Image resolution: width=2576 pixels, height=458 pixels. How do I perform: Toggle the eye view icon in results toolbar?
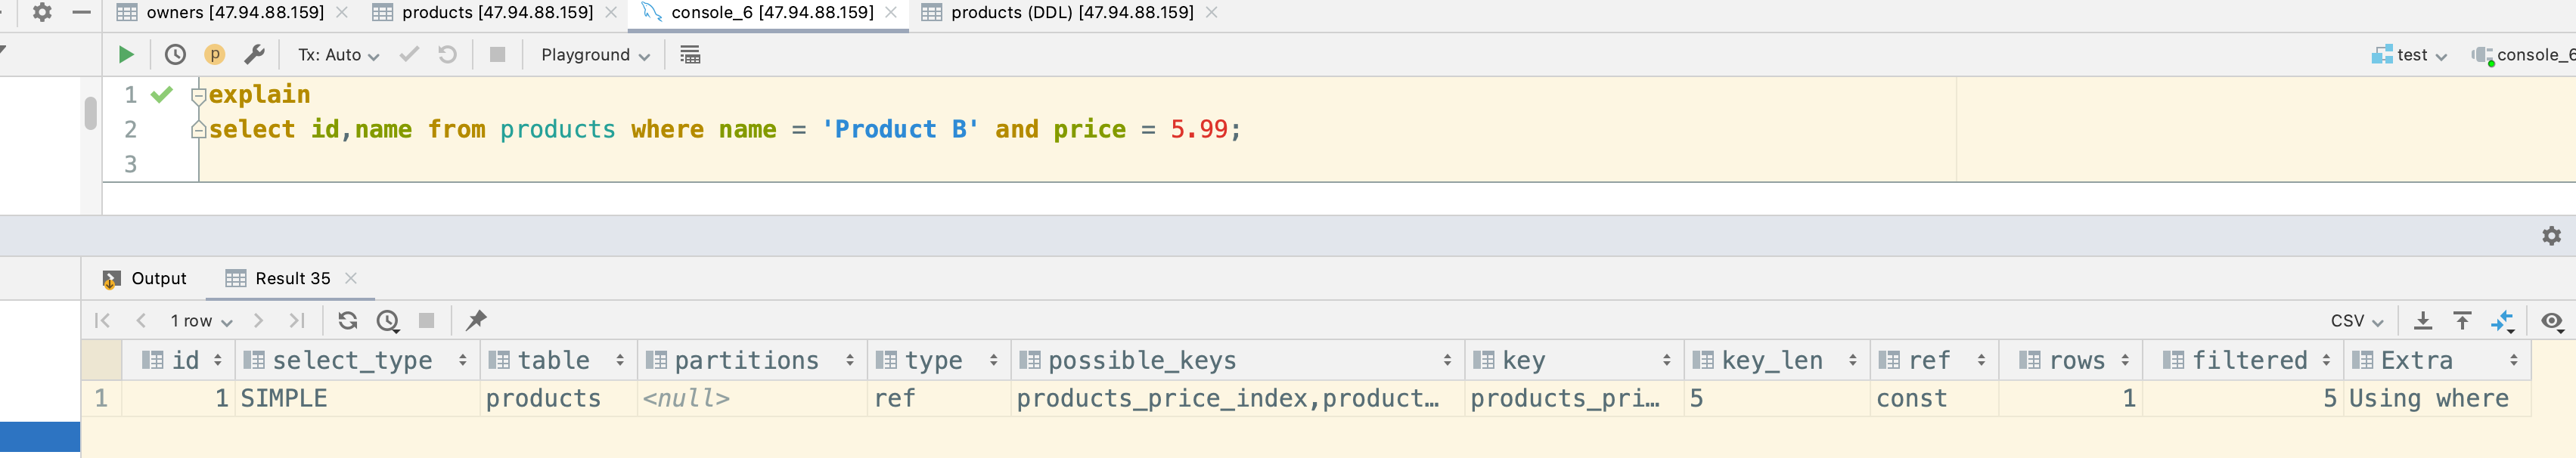click(x=2551, y=321)
